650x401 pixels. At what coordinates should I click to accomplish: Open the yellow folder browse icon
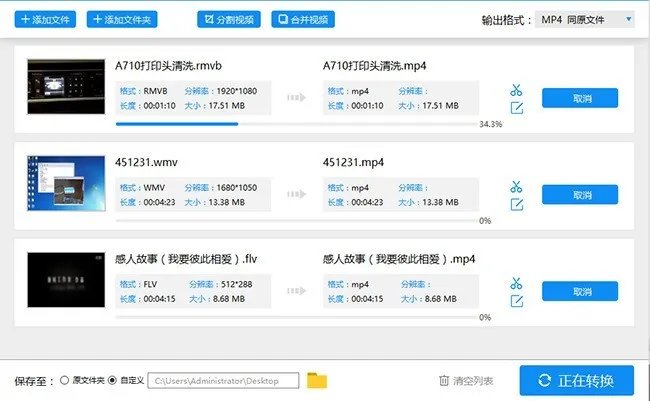pos(317,381)
